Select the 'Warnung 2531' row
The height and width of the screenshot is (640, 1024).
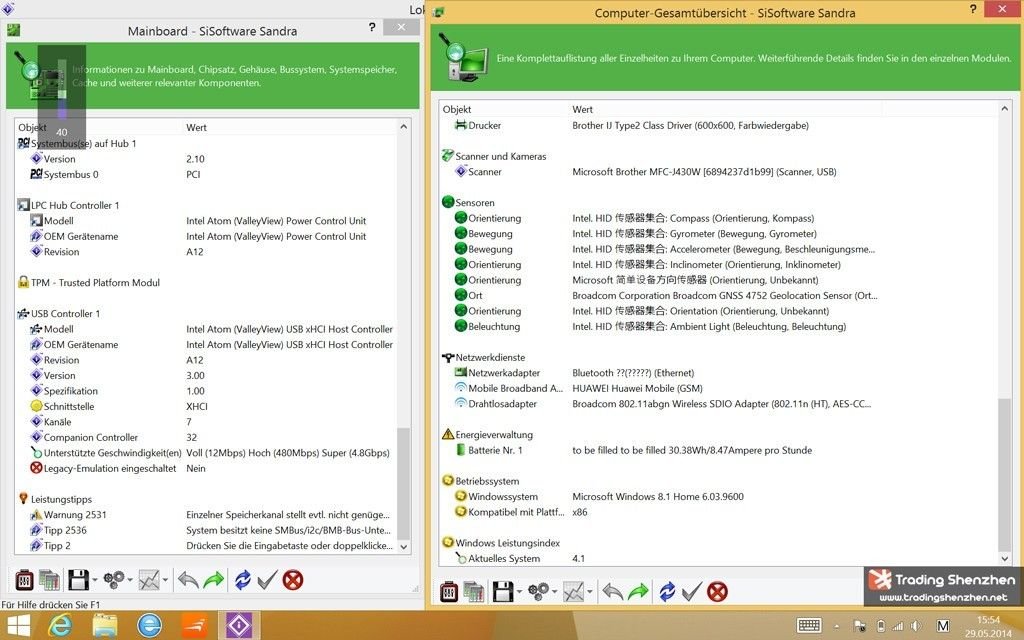point(206,515)
